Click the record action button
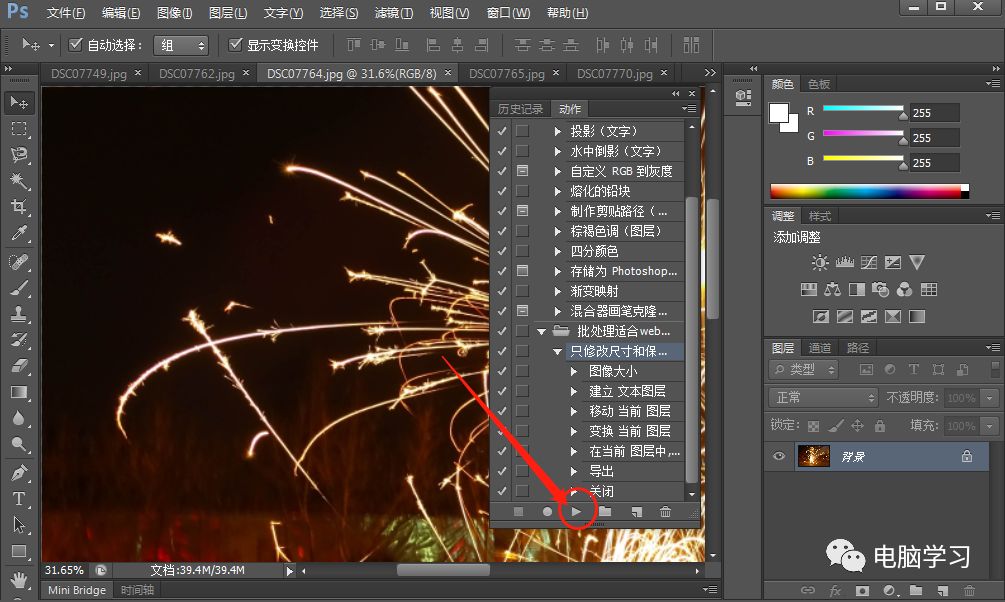 pos(547,512)
